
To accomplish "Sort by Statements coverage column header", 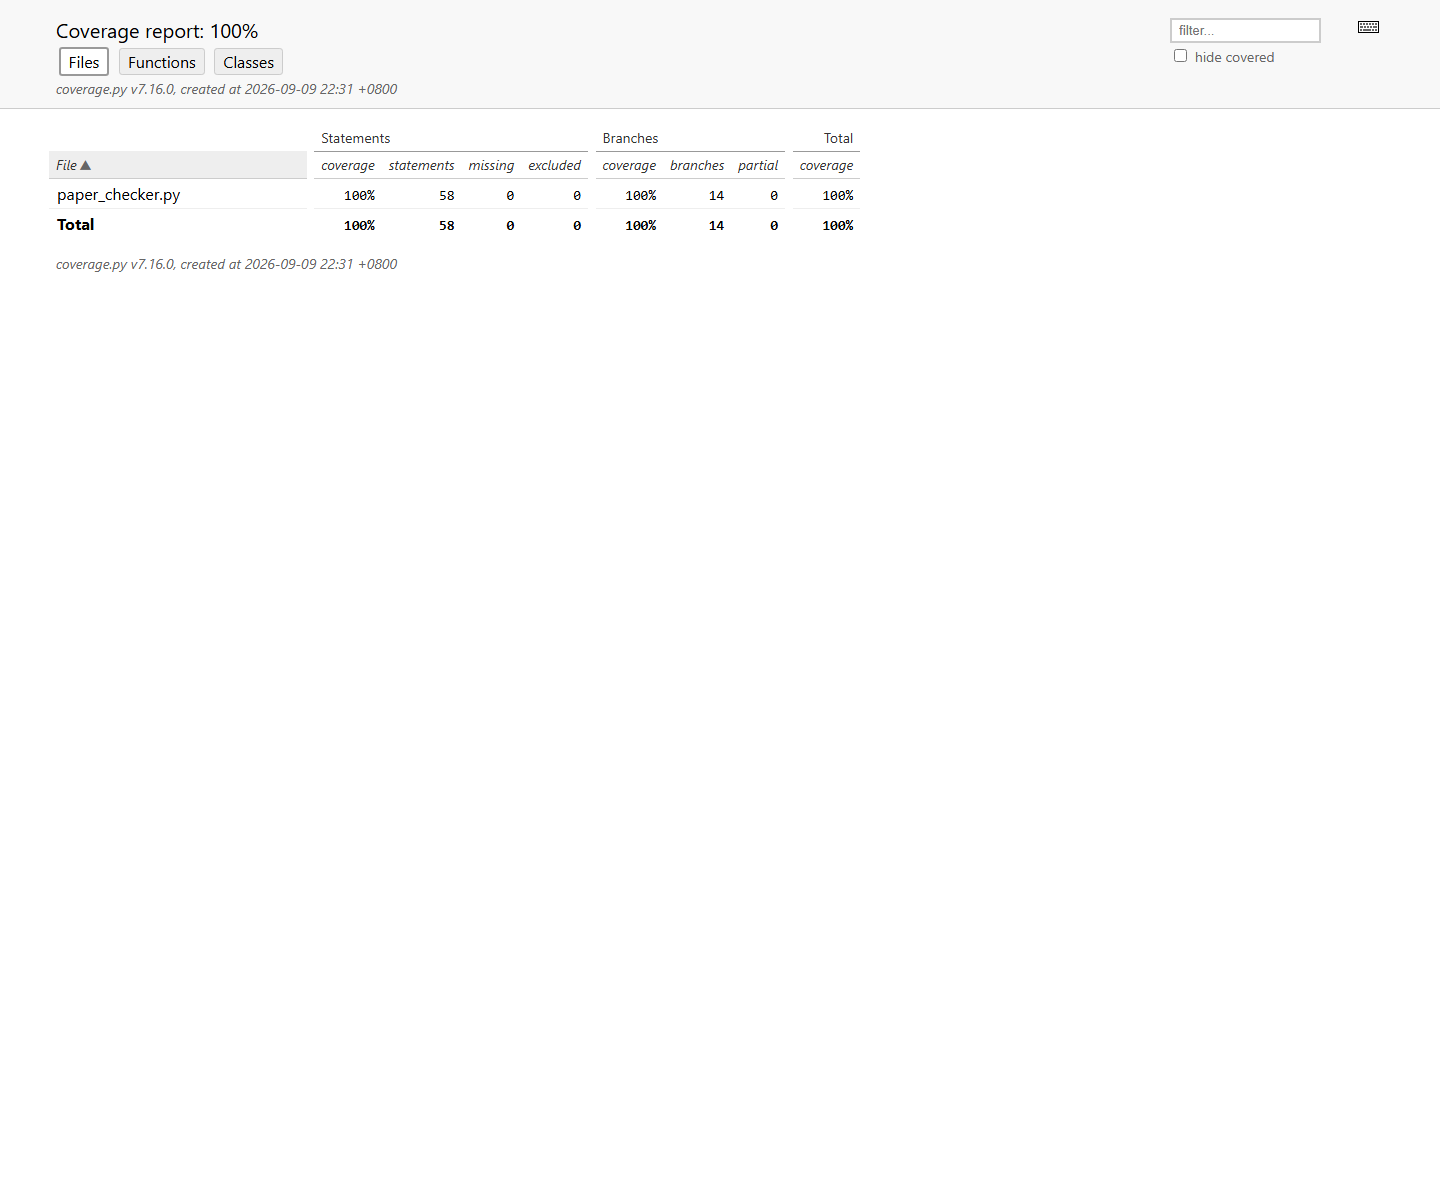I will click(348, 165).
